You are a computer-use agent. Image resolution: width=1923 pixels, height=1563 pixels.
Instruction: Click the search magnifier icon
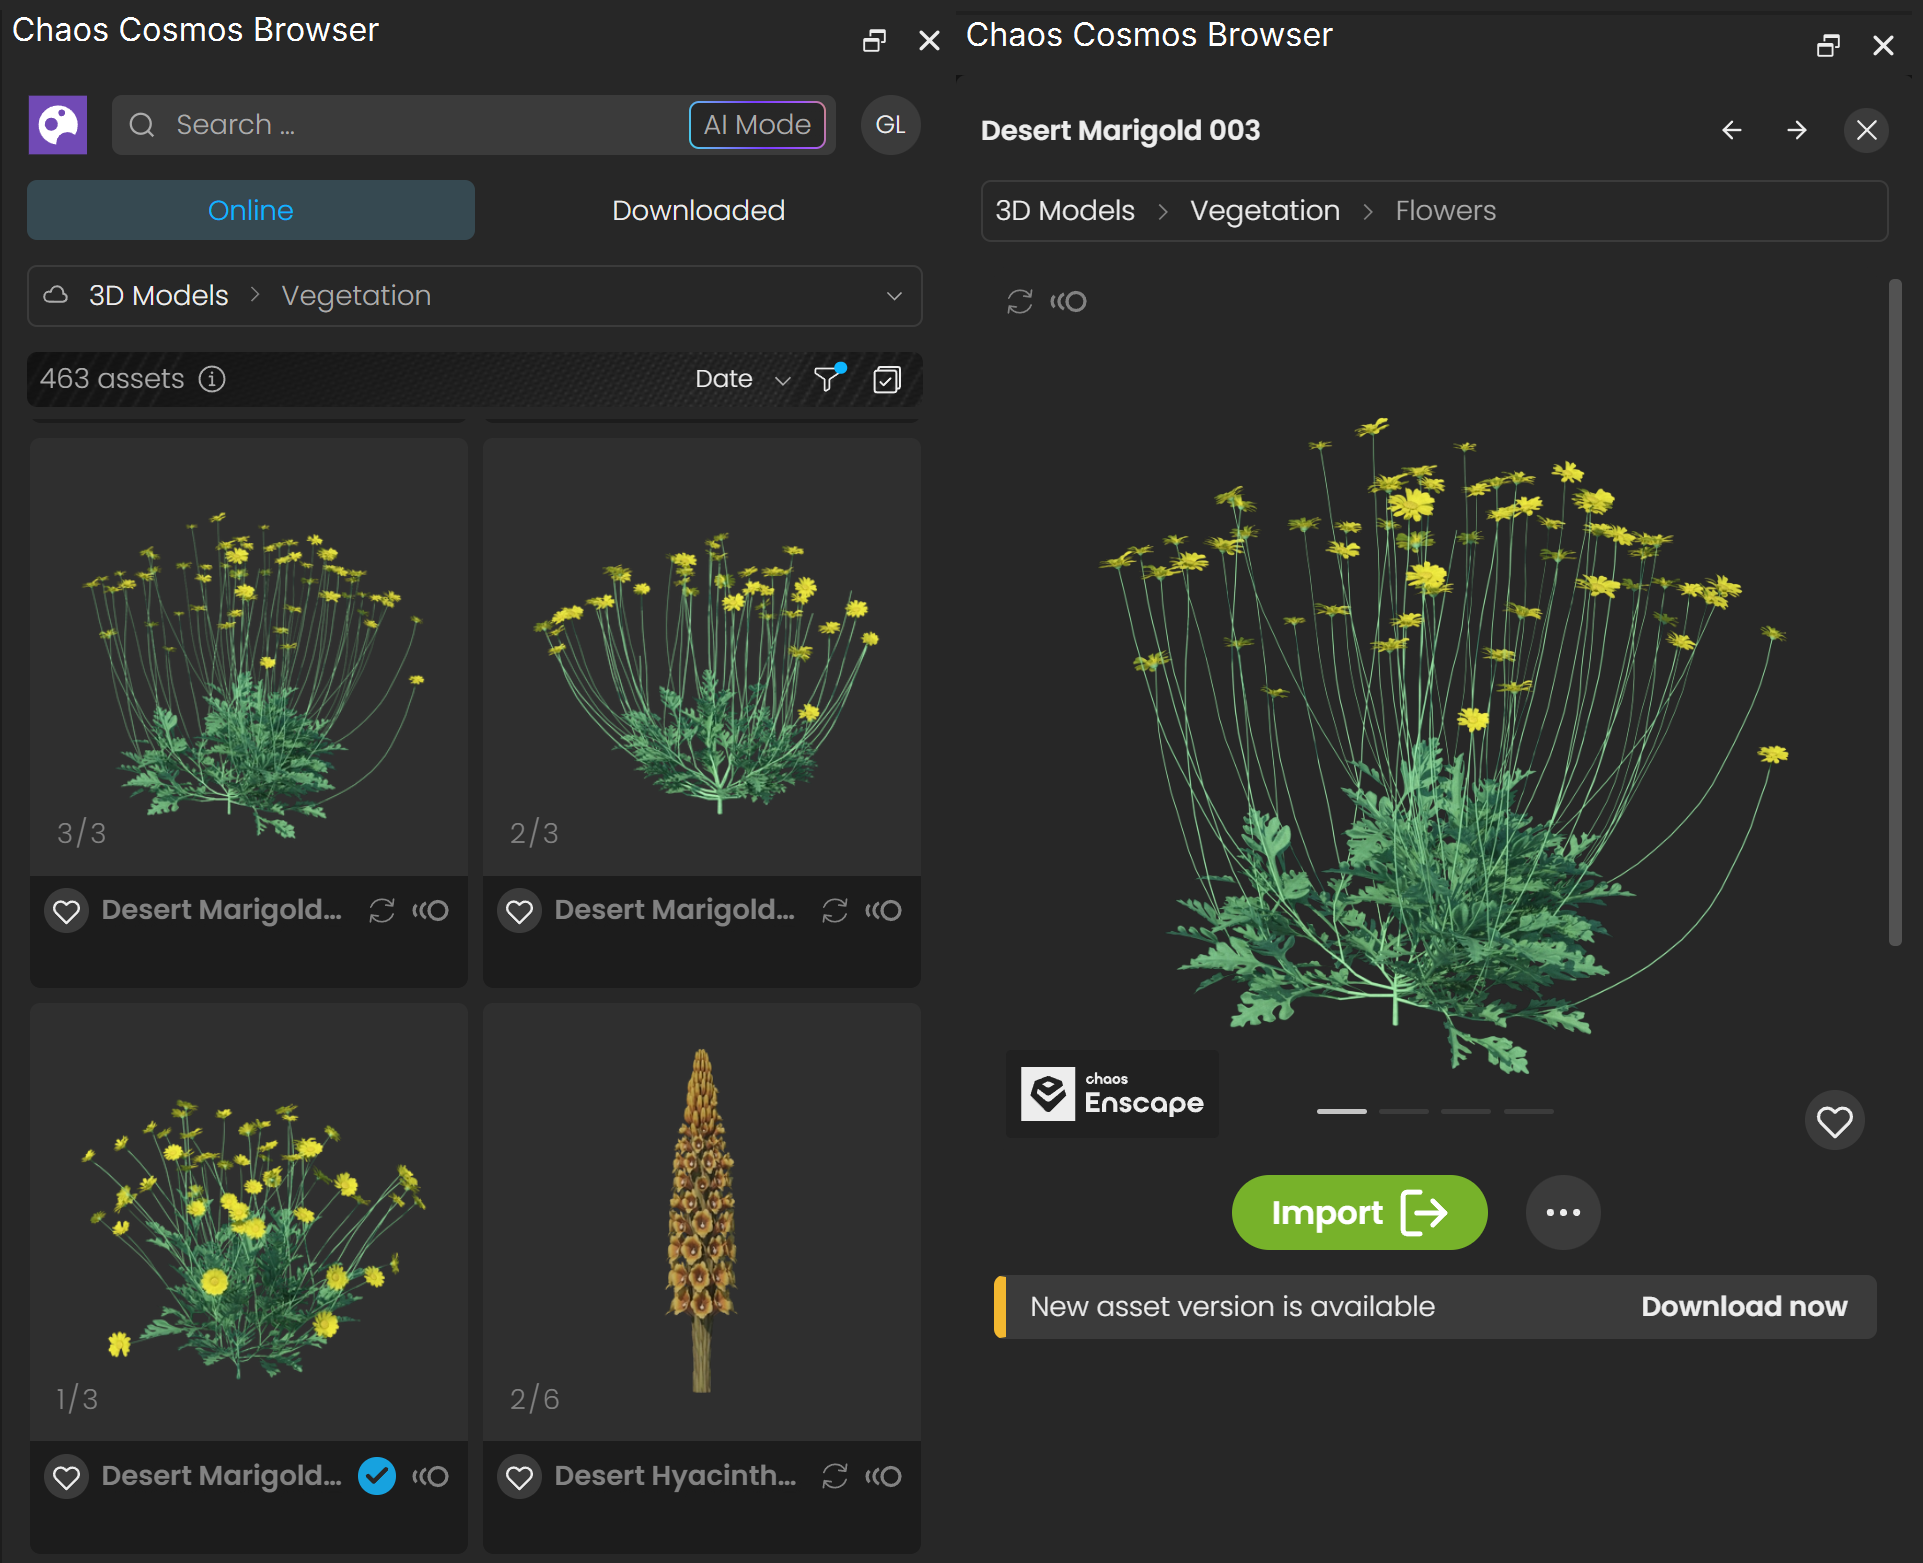142,125
